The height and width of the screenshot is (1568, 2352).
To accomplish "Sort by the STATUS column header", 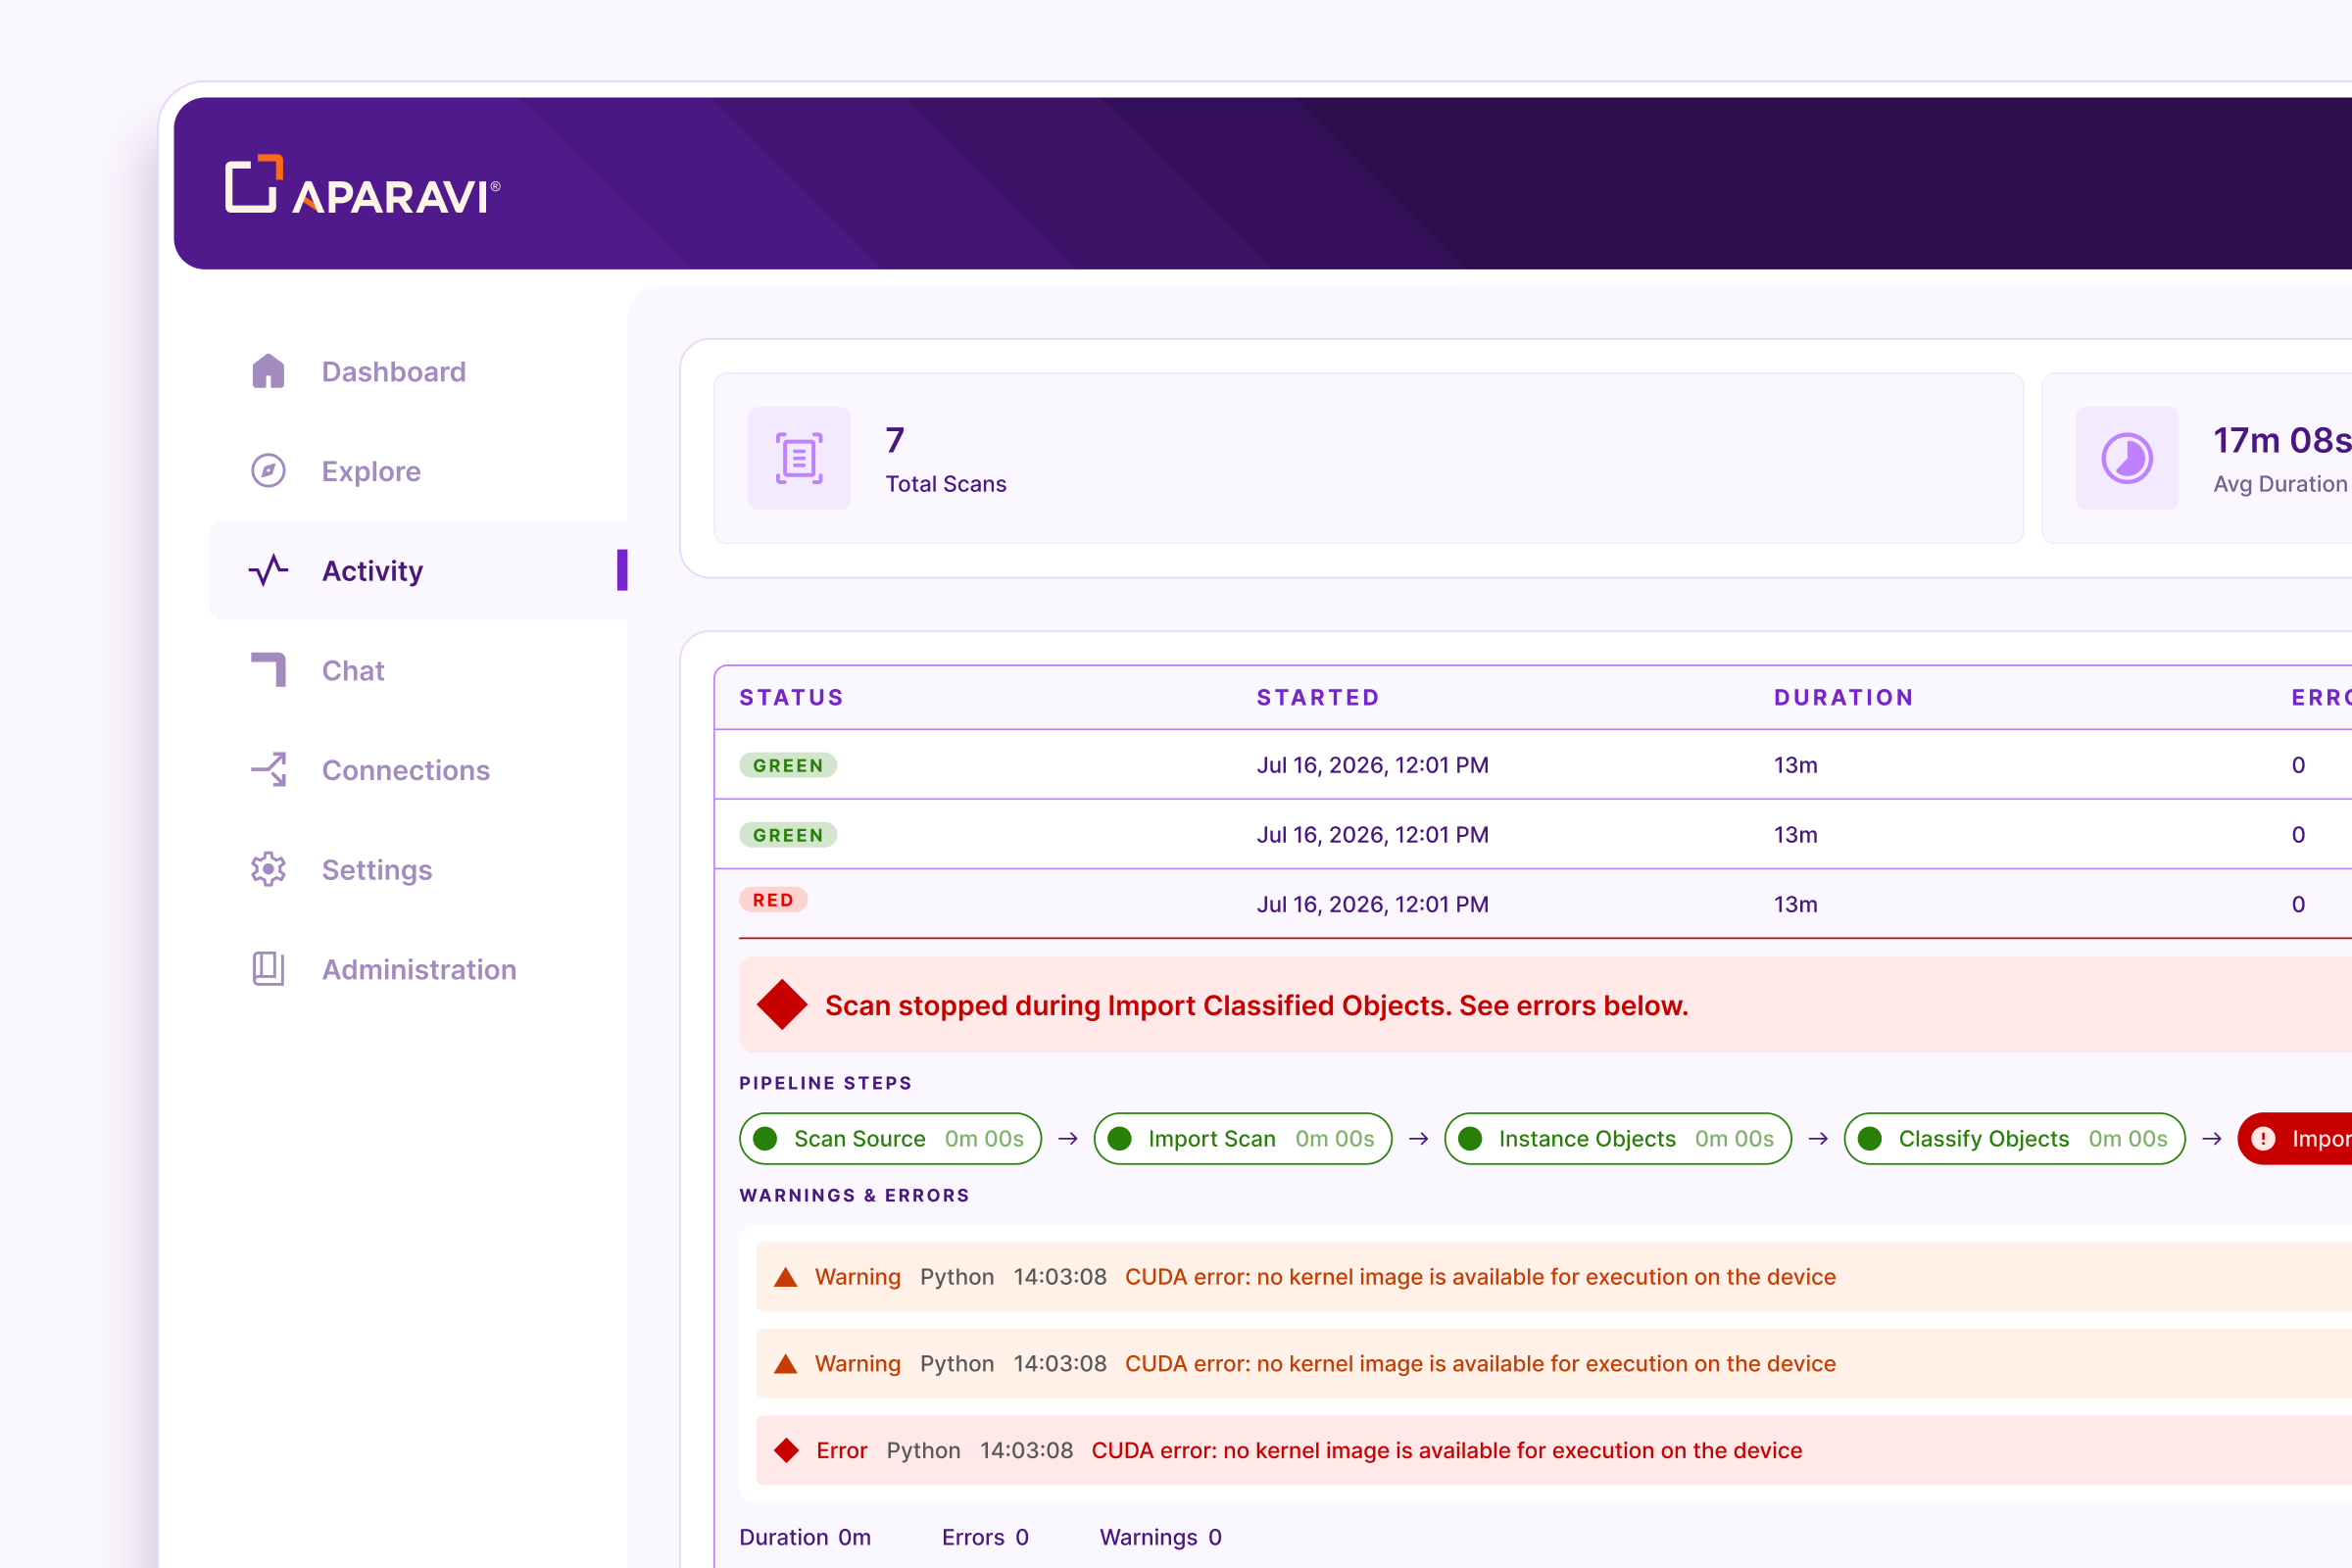I will click(x=791, y=697).
